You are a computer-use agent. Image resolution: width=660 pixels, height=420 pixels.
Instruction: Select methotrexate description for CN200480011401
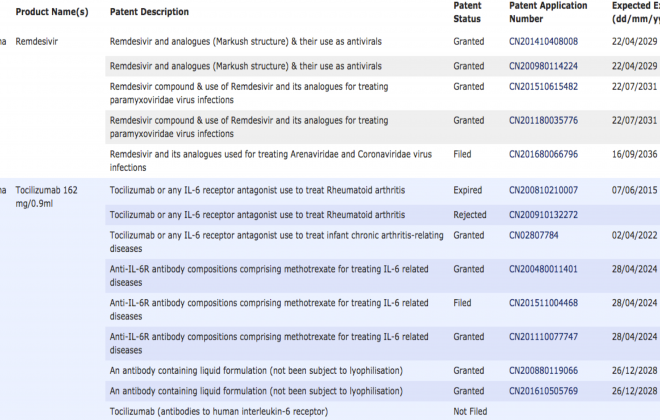click(269, 276)
